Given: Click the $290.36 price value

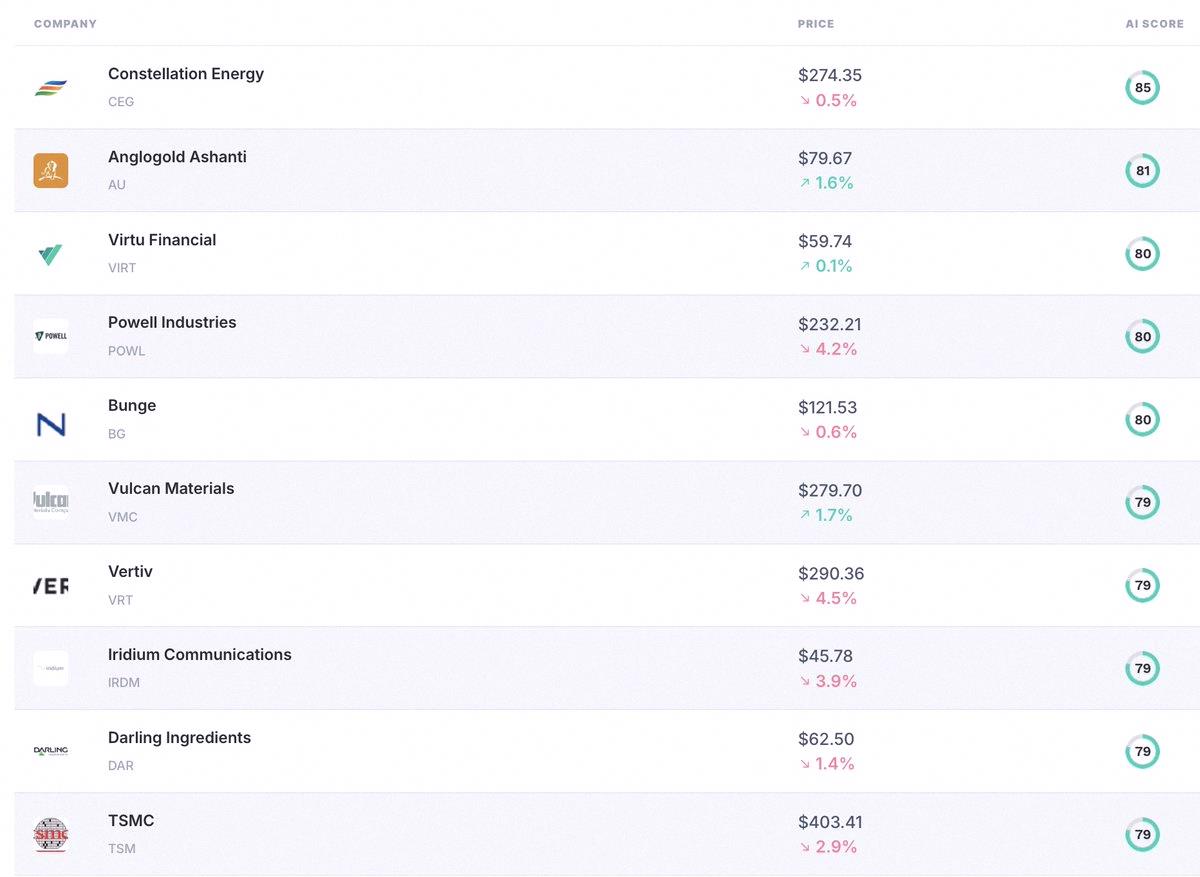Looking at the screenshot, I should point(831,574).
